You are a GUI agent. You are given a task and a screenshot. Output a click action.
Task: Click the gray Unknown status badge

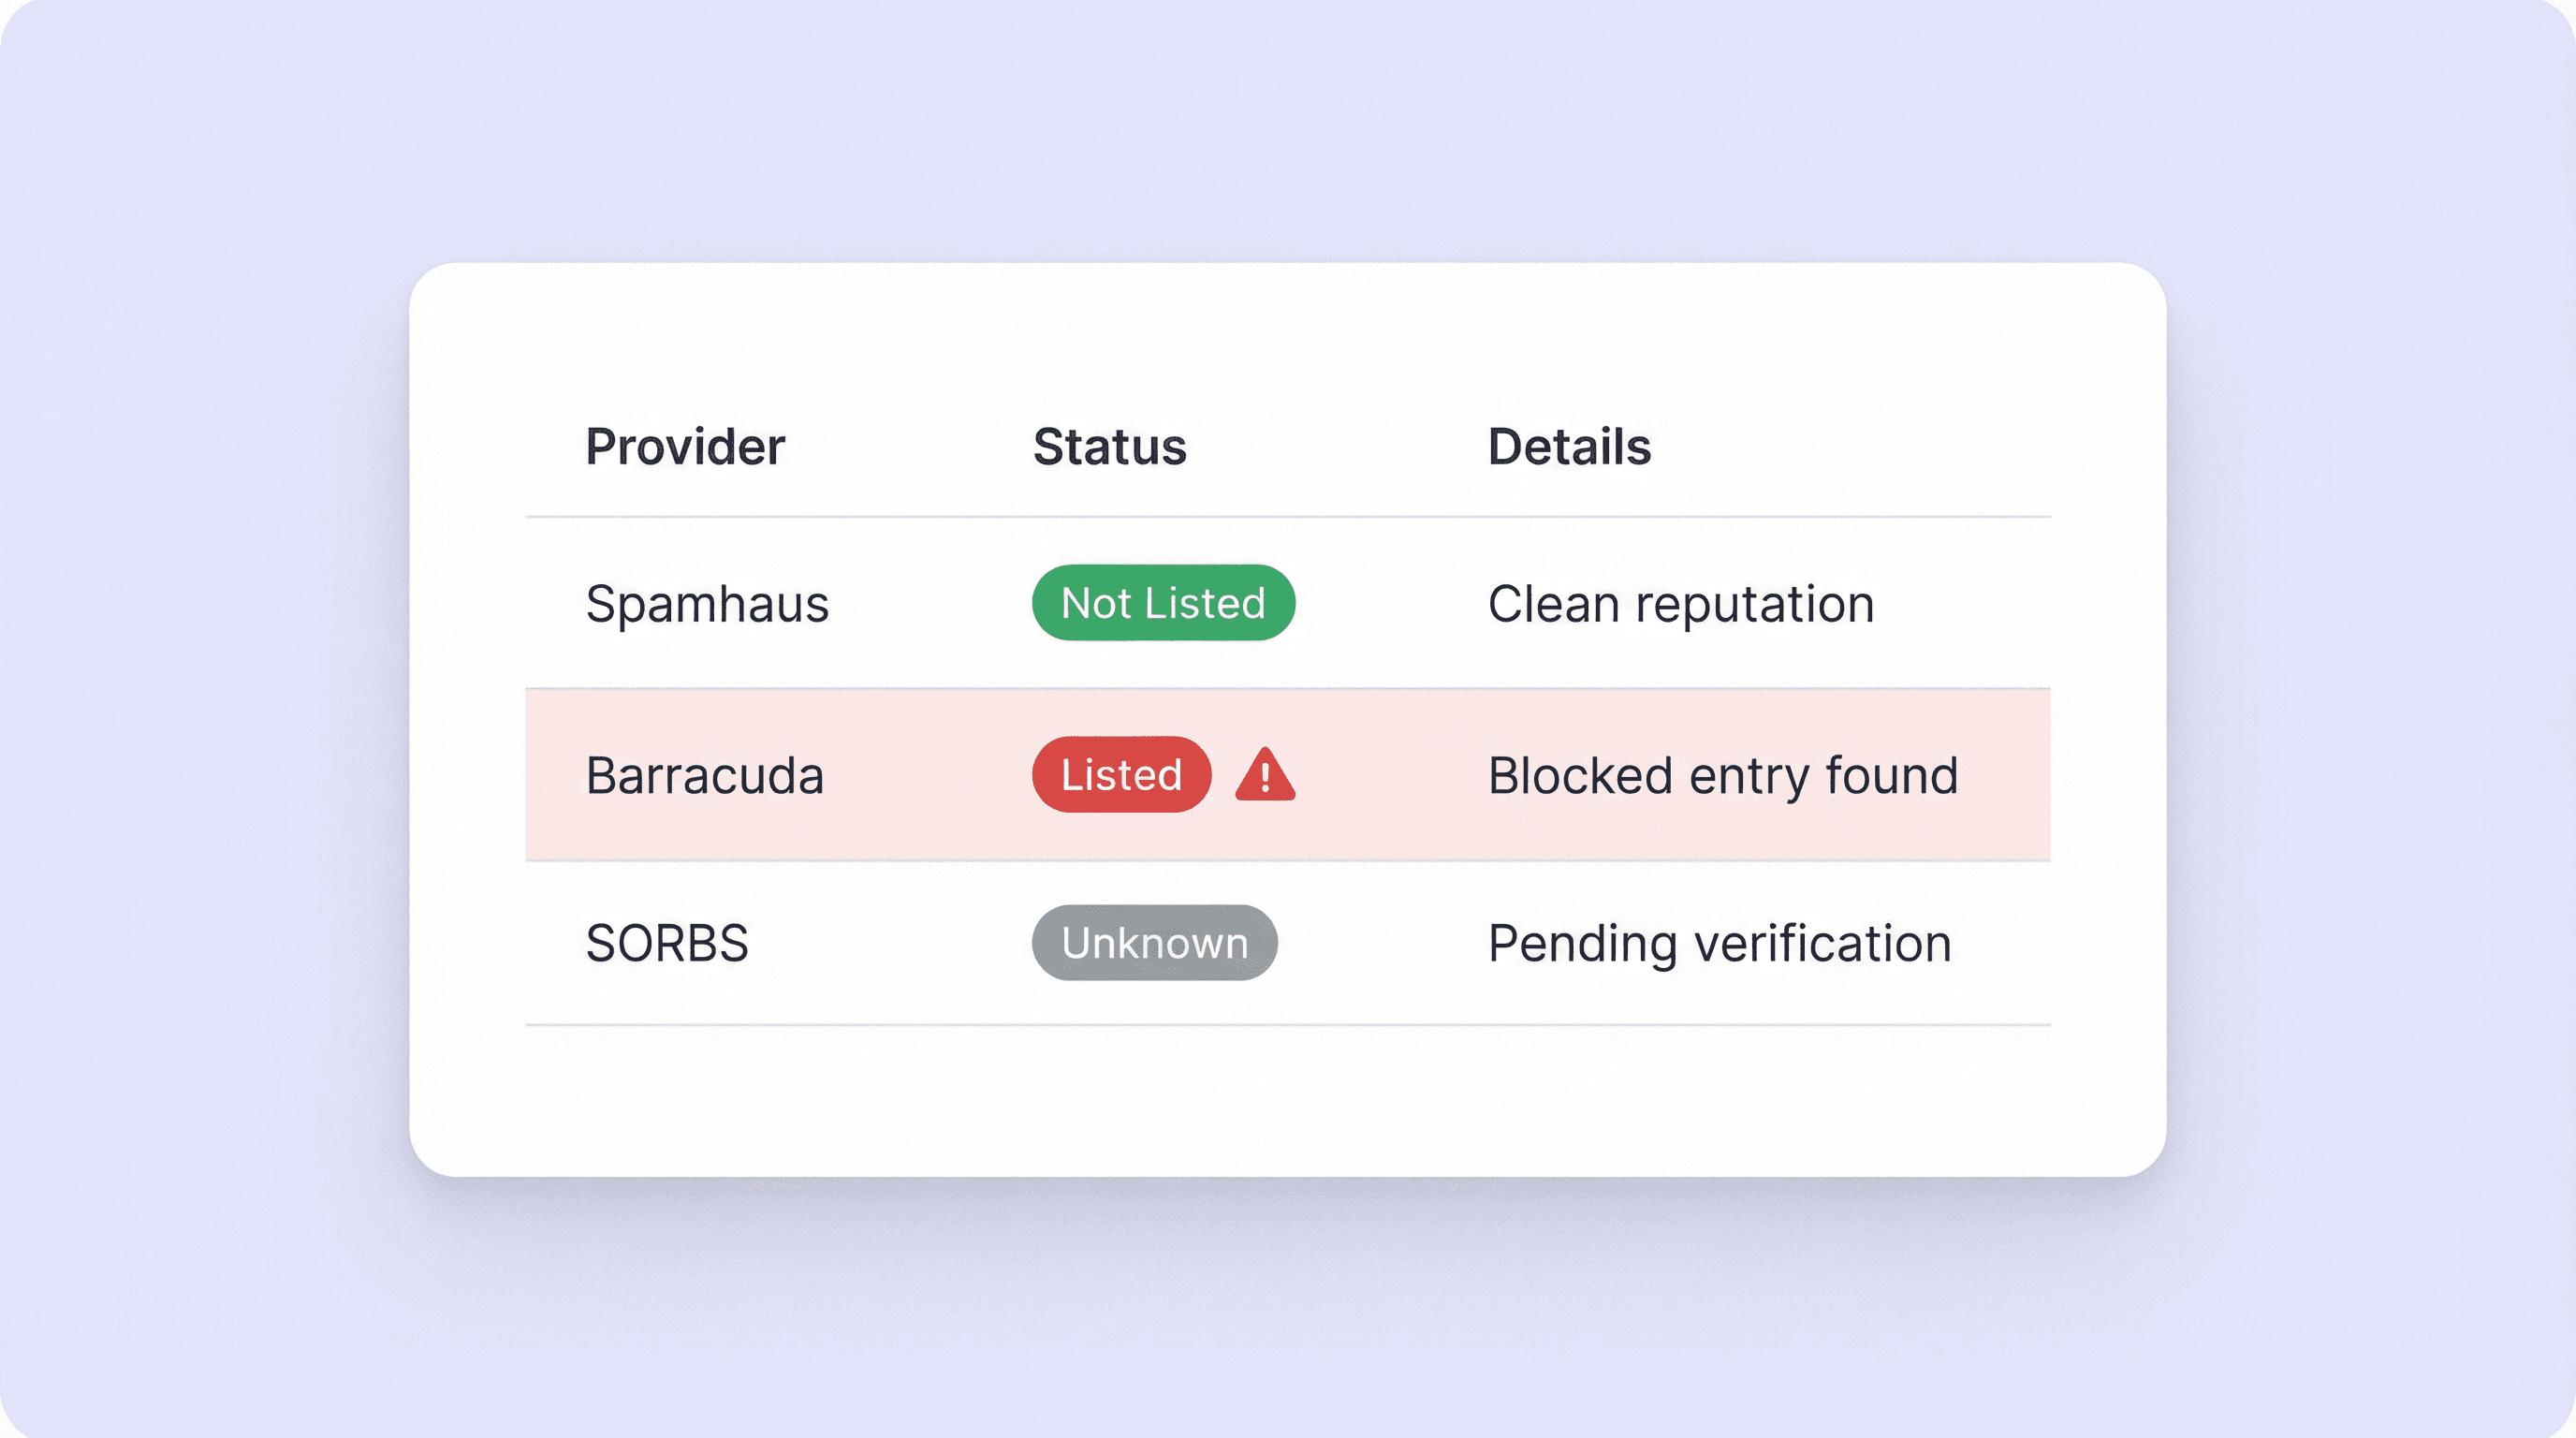[1154, 943]
